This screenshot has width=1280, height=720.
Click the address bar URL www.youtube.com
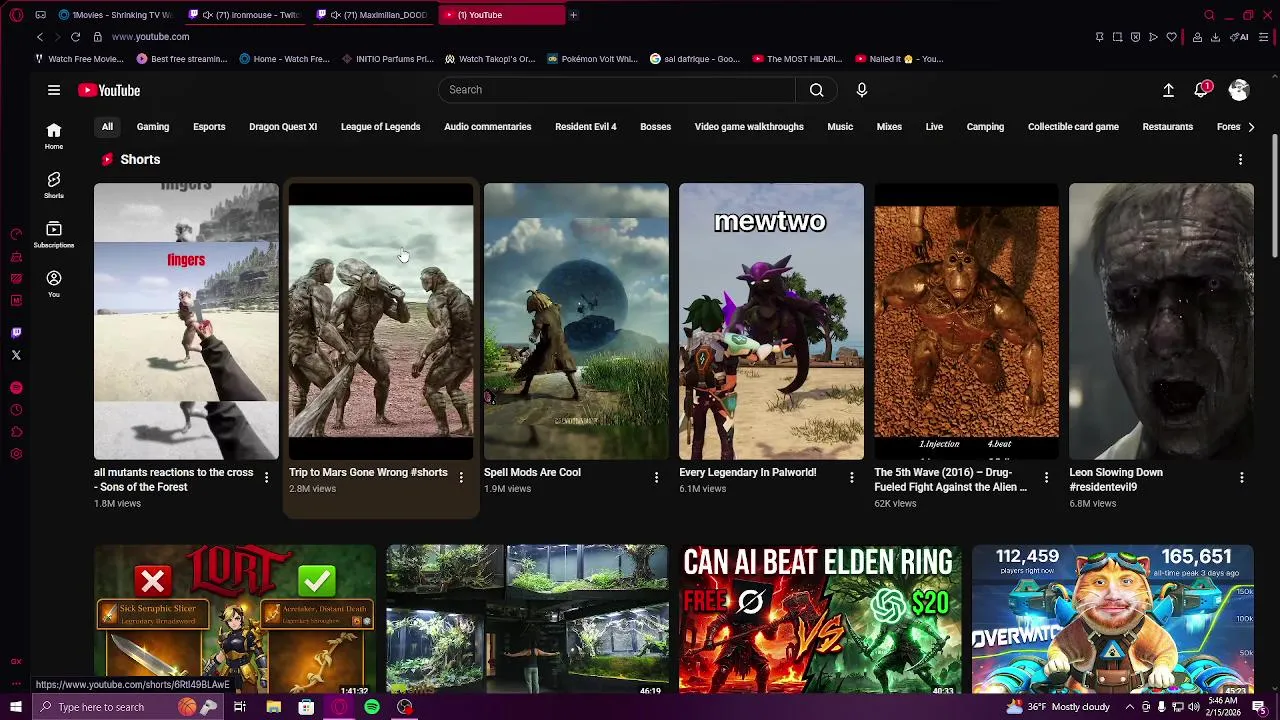pos(150,37)
